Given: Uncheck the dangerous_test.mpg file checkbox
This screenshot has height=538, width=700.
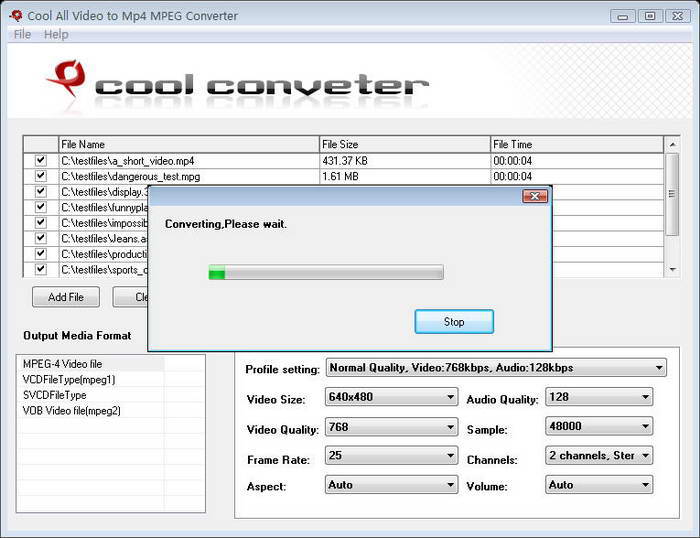Looking at the screenshot, I should (x=41, y=176).
